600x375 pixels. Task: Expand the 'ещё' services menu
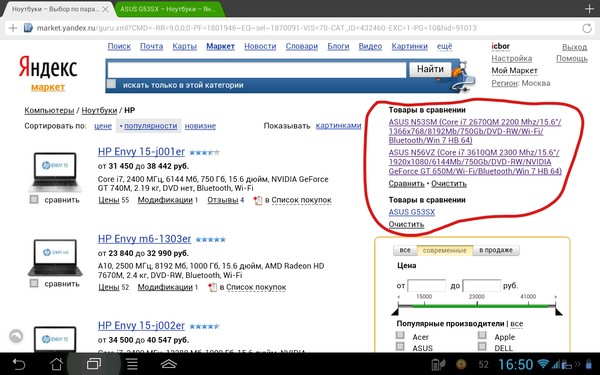(x=444, y=46)
